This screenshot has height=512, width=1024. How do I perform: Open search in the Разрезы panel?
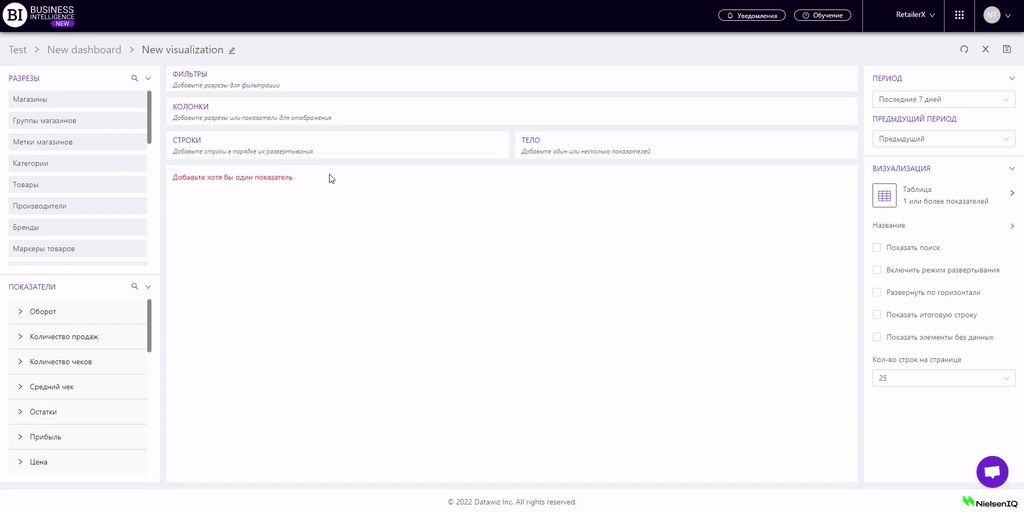pyautogui.click(x=135, y=78)
